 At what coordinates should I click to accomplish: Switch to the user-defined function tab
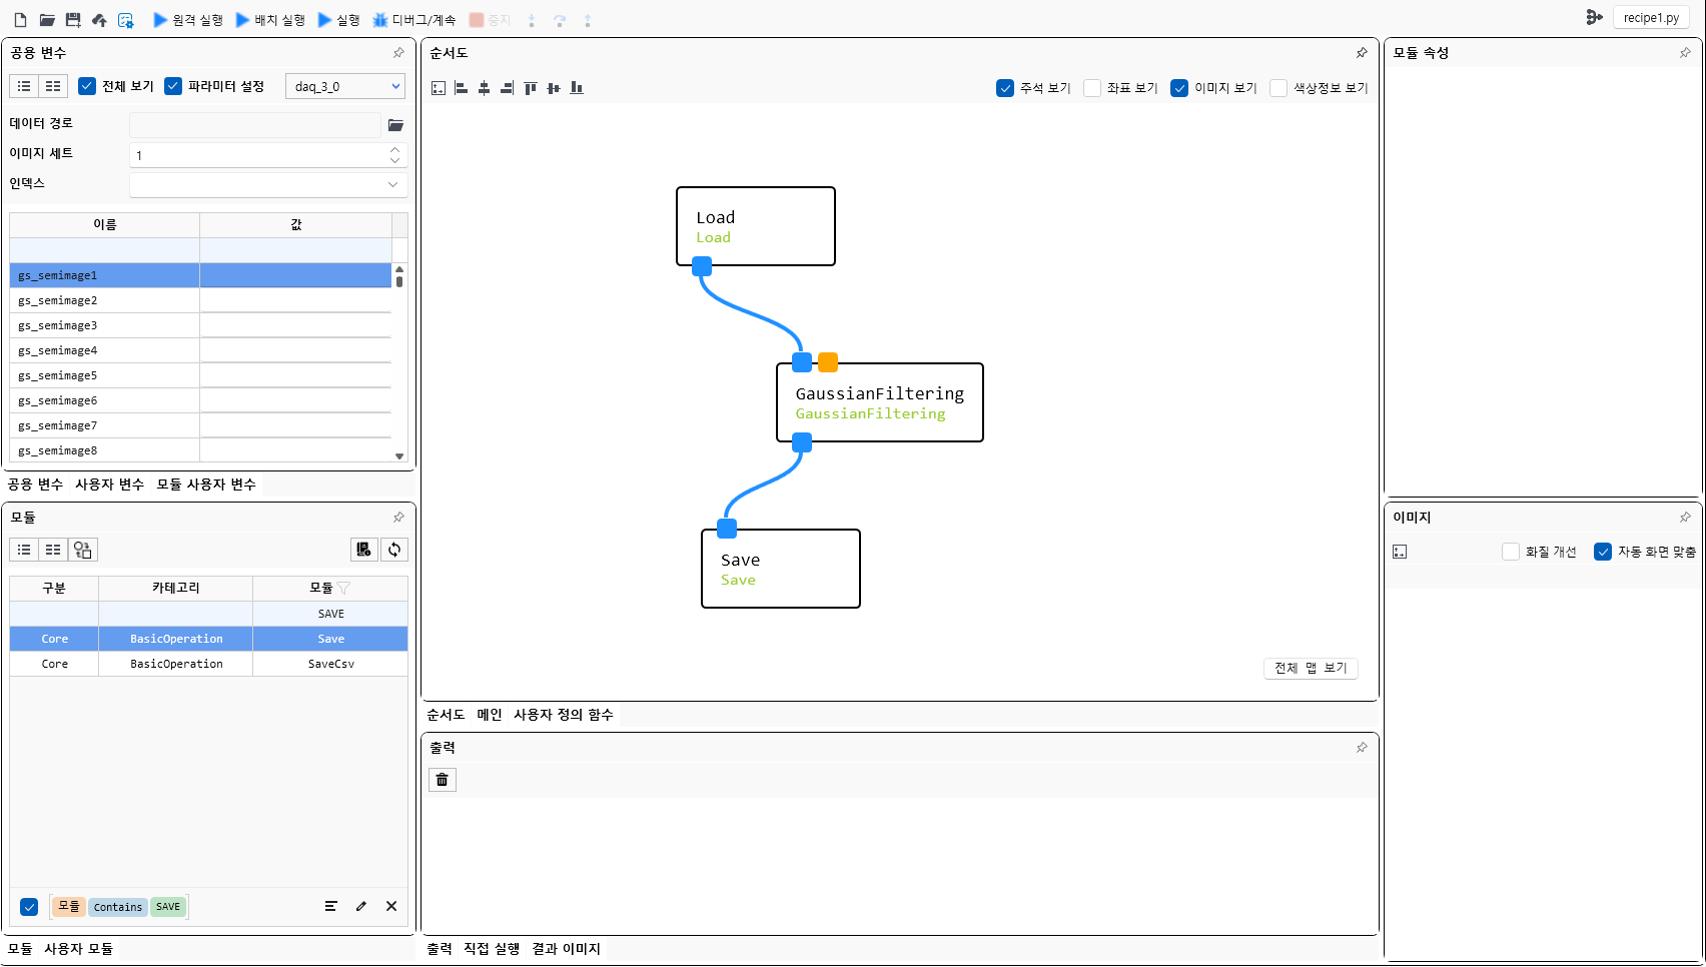pyautogui.click(x=563, y=715)
